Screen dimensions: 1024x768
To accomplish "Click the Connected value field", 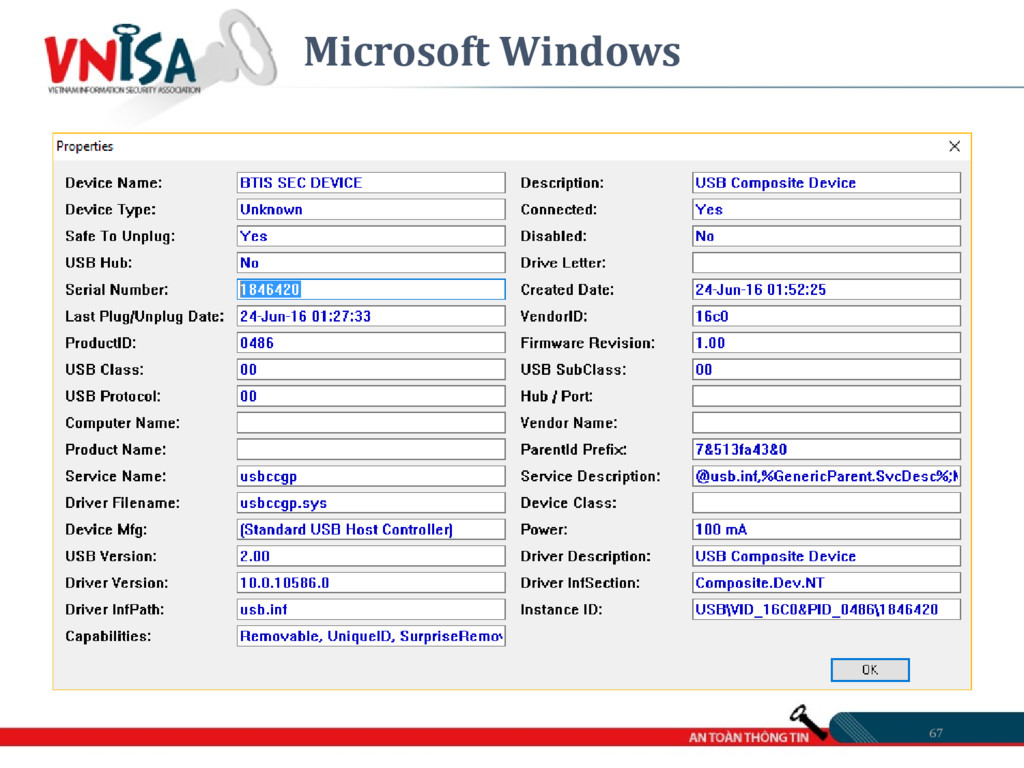I will pos(826,210).
